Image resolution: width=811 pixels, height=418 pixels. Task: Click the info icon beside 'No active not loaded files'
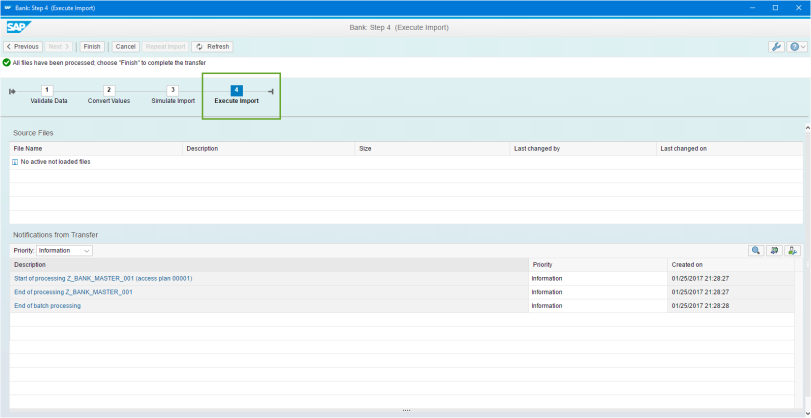pyautogui.click(x=15, y=162)
